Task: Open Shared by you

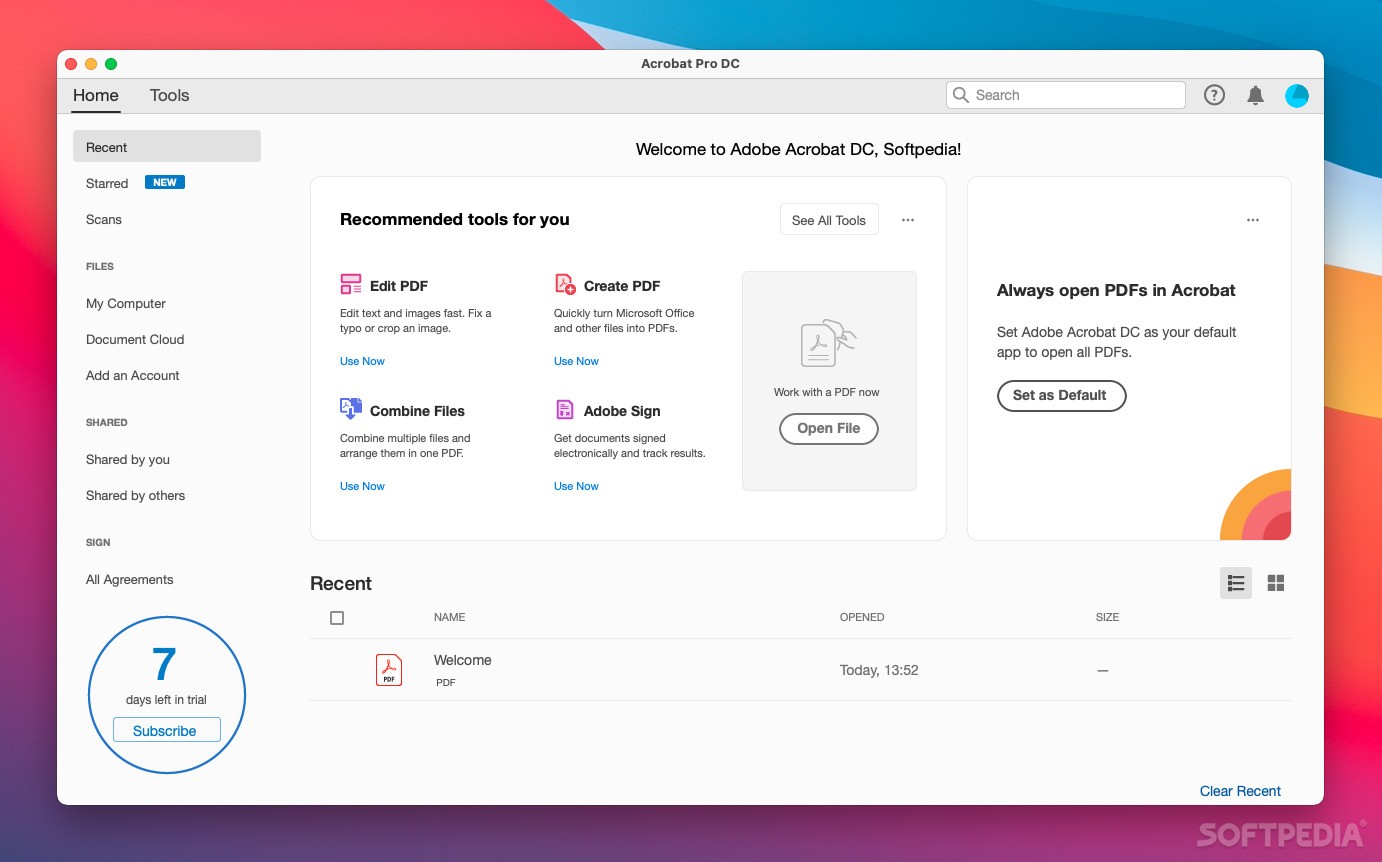Action: [x=128, y=459]
